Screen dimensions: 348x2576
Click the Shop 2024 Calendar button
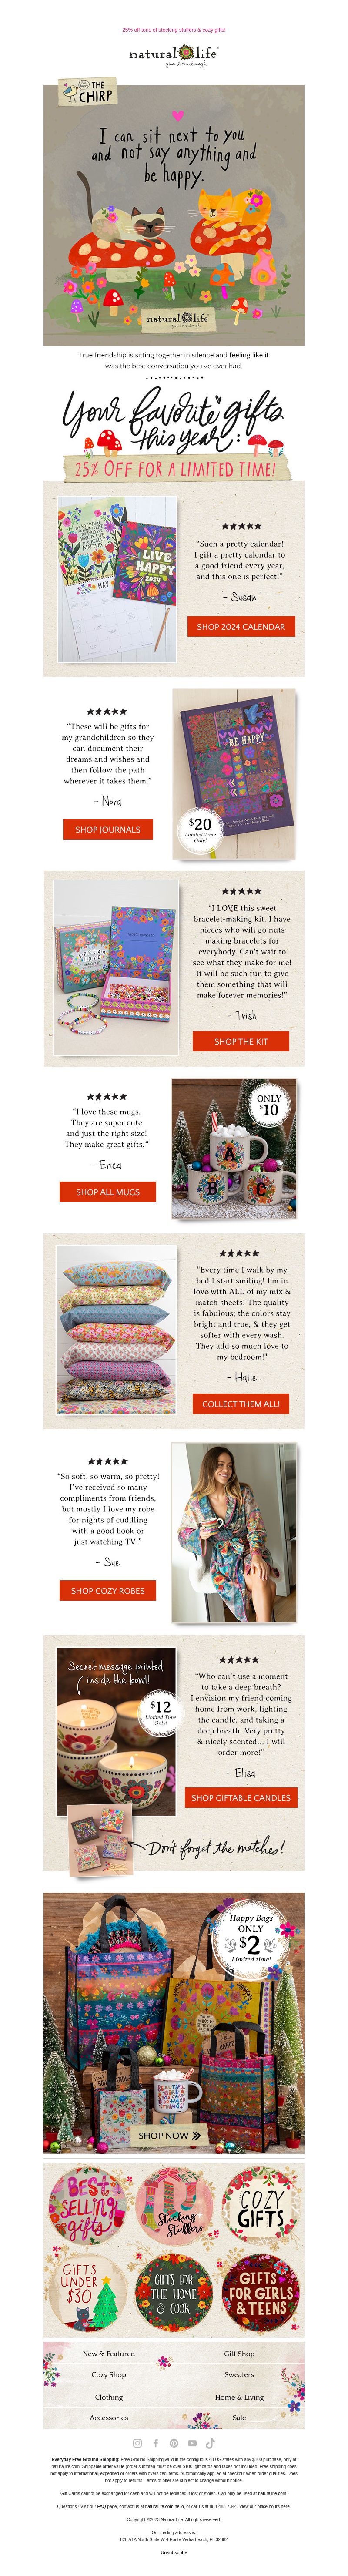point(241,626)
